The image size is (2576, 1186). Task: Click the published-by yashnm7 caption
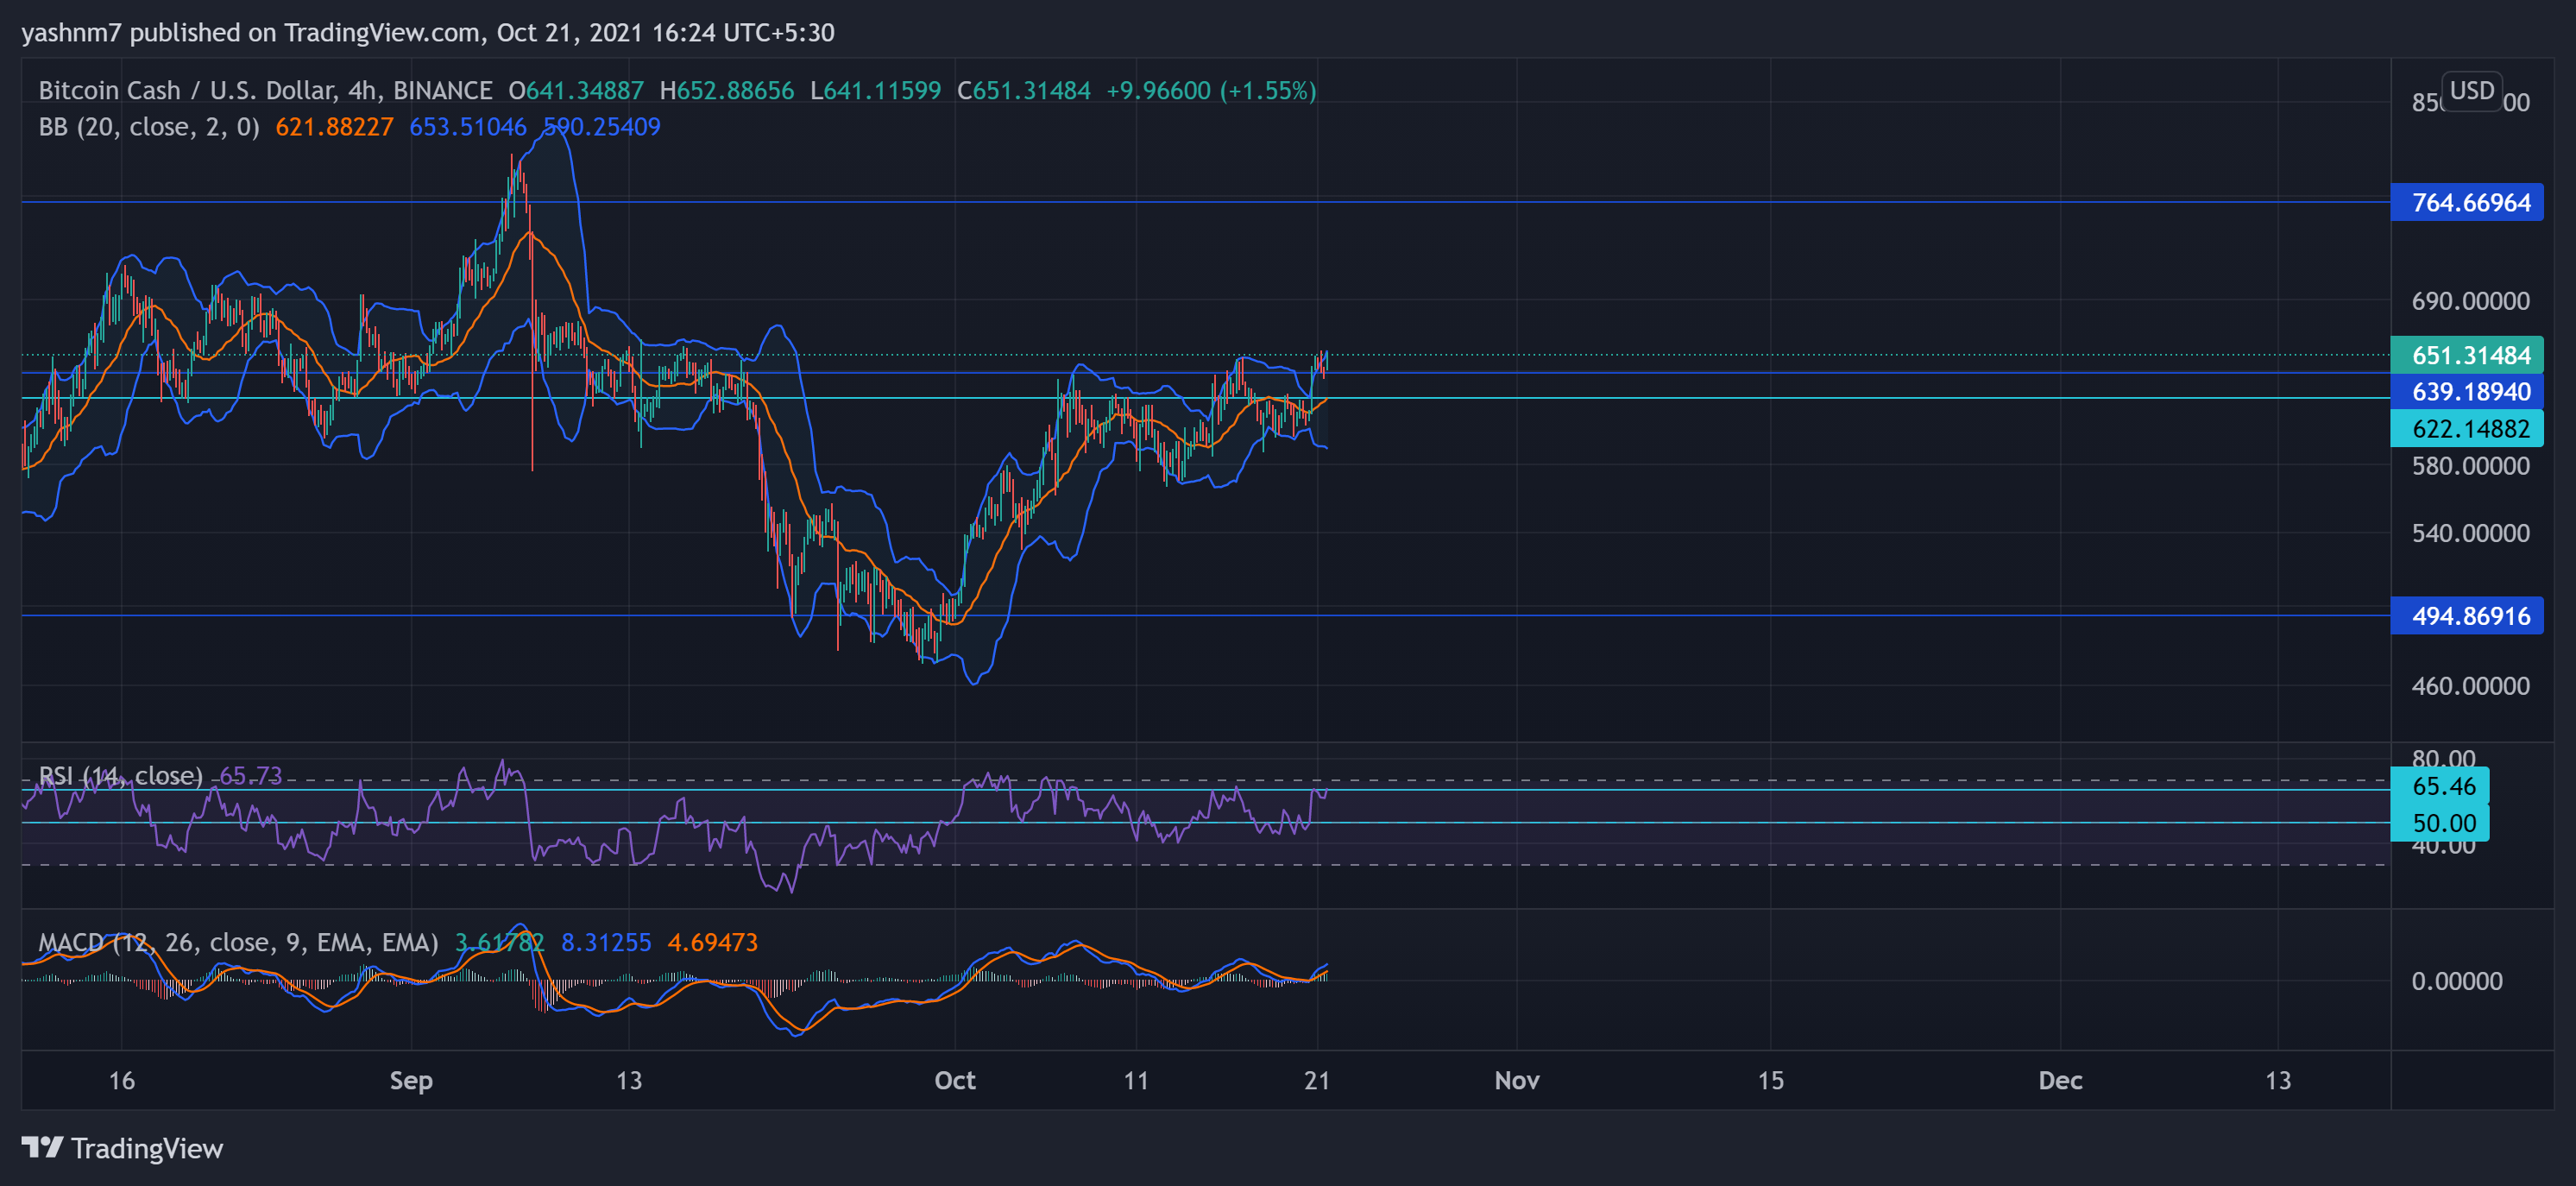coord(428,32)
